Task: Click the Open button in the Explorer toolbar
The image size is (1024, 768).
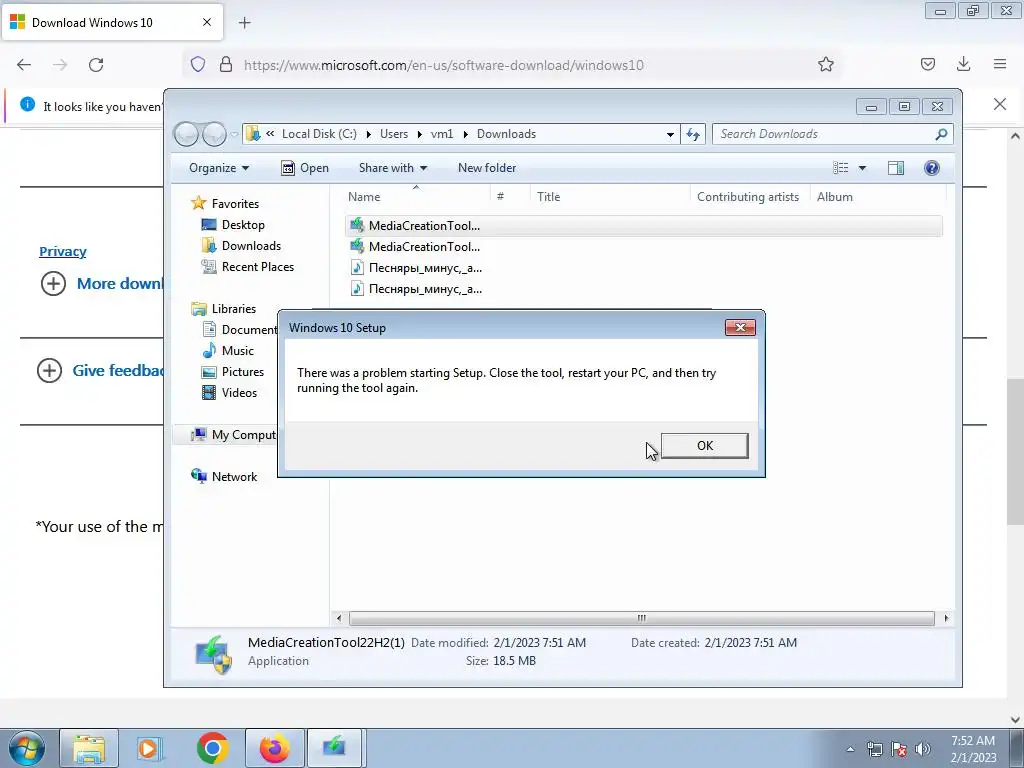Action: tap(305, 168)
